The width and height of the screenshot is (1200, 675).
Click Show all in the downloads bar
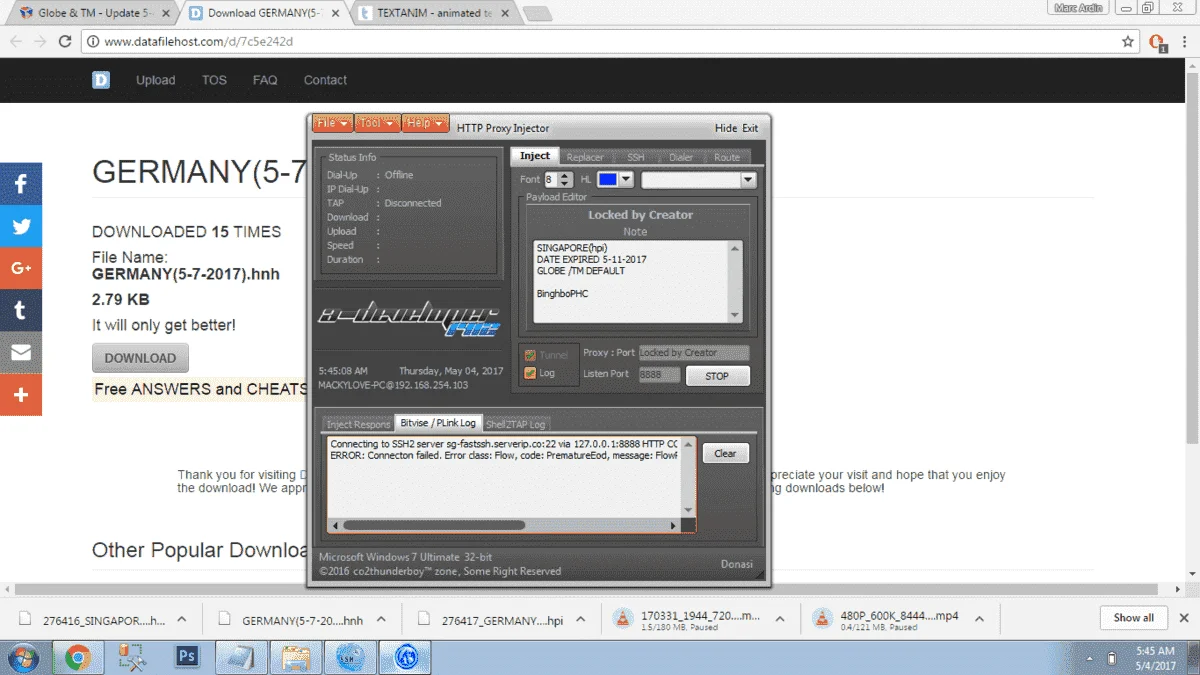(x=1134, y=618)
